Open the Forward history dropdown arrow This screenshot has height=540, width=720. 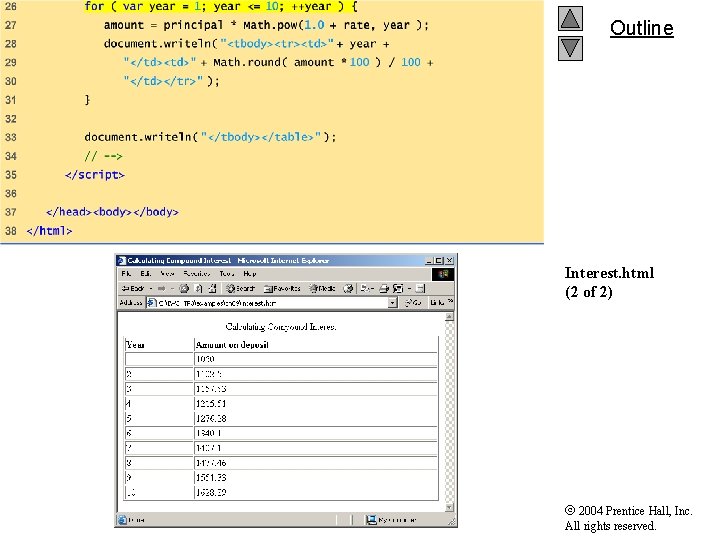(x=172, y=288)
